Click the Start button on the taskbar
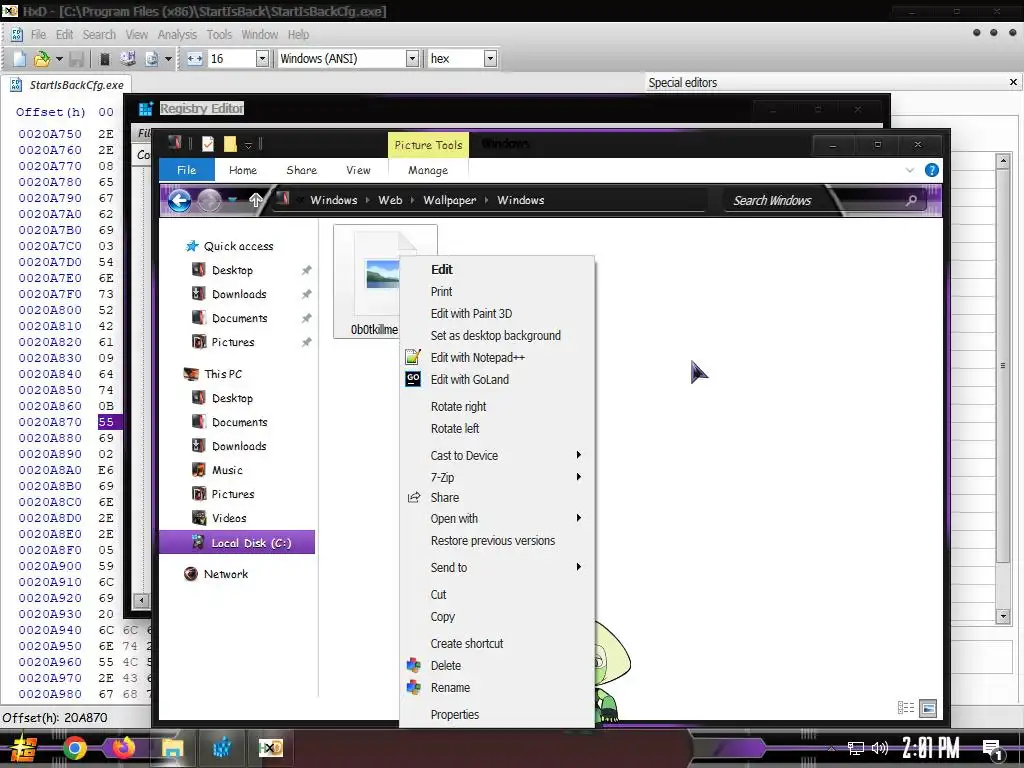The image size is (1024, 768). tap(22, 748)
